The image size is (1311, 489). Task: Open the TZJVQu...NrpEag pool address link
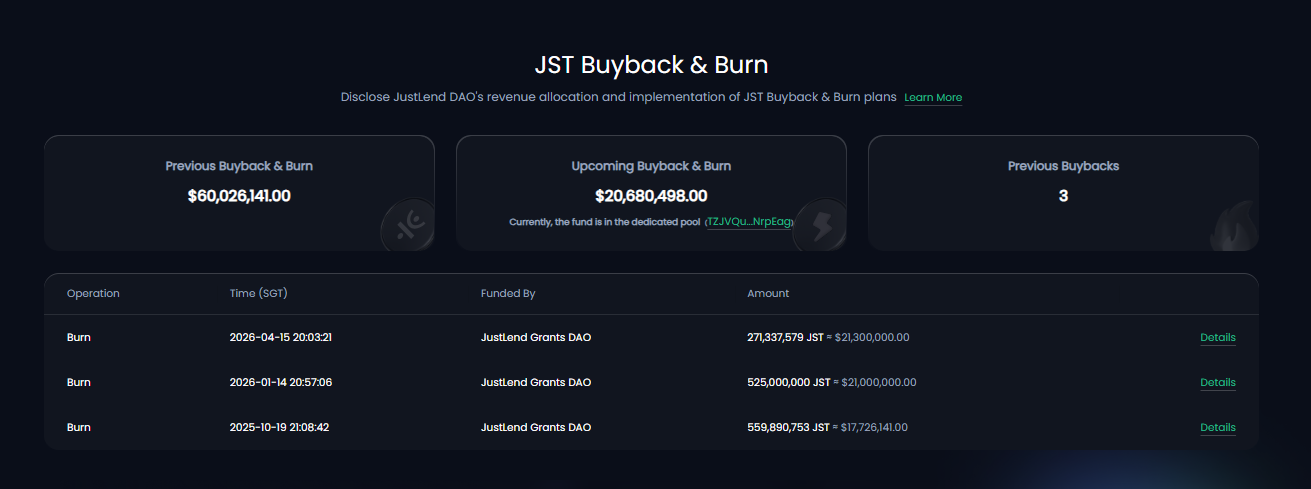[750, 222]
